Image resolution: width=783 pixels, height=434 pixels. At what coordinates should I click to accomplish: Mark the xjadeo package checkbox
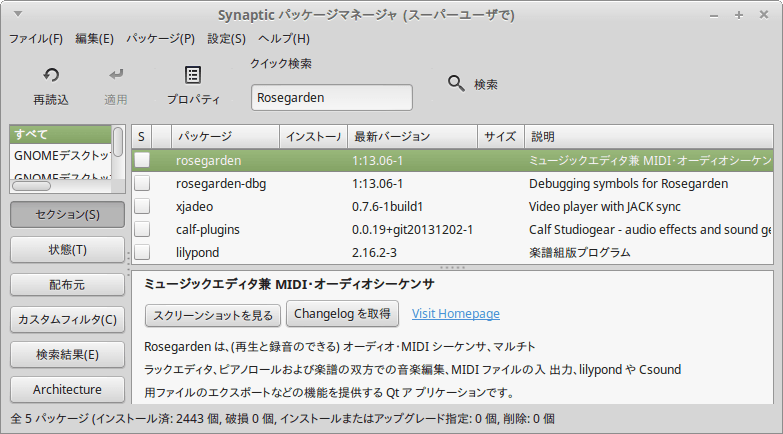click(142, 206)
